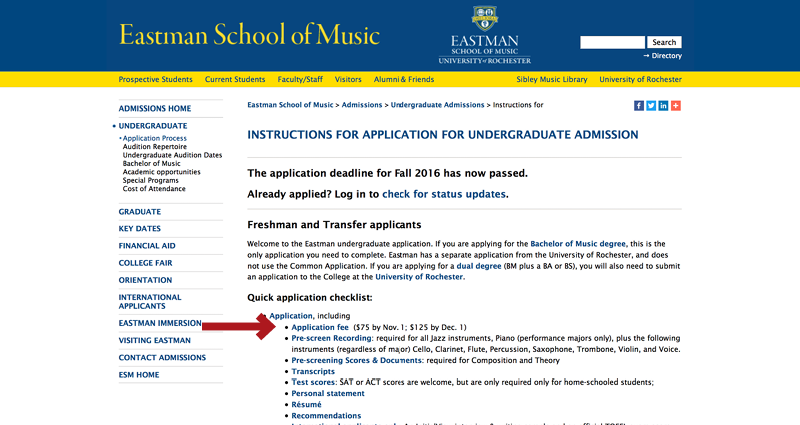Go to University of Rochester link in yellow bar

(x=640, y=80)
